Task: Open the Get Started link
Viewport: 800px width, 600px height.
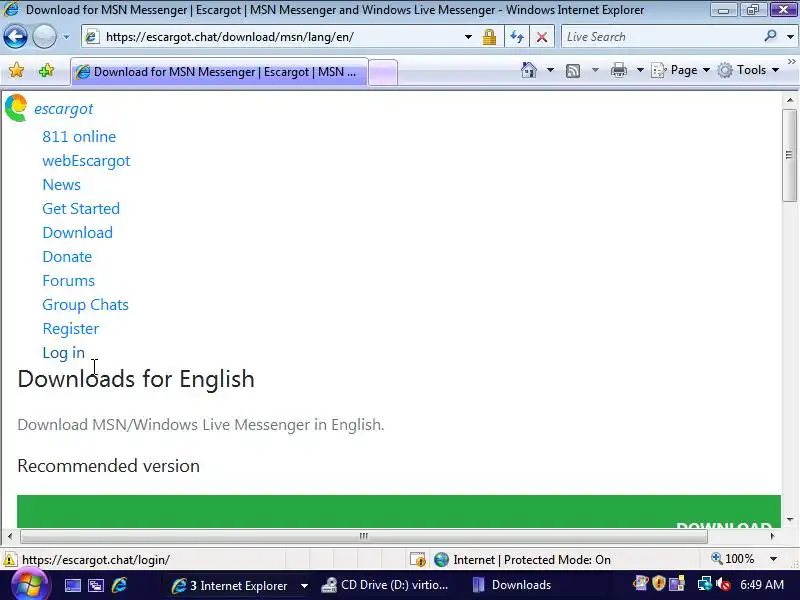Action: pyautogui.click(x=81, y=209)
